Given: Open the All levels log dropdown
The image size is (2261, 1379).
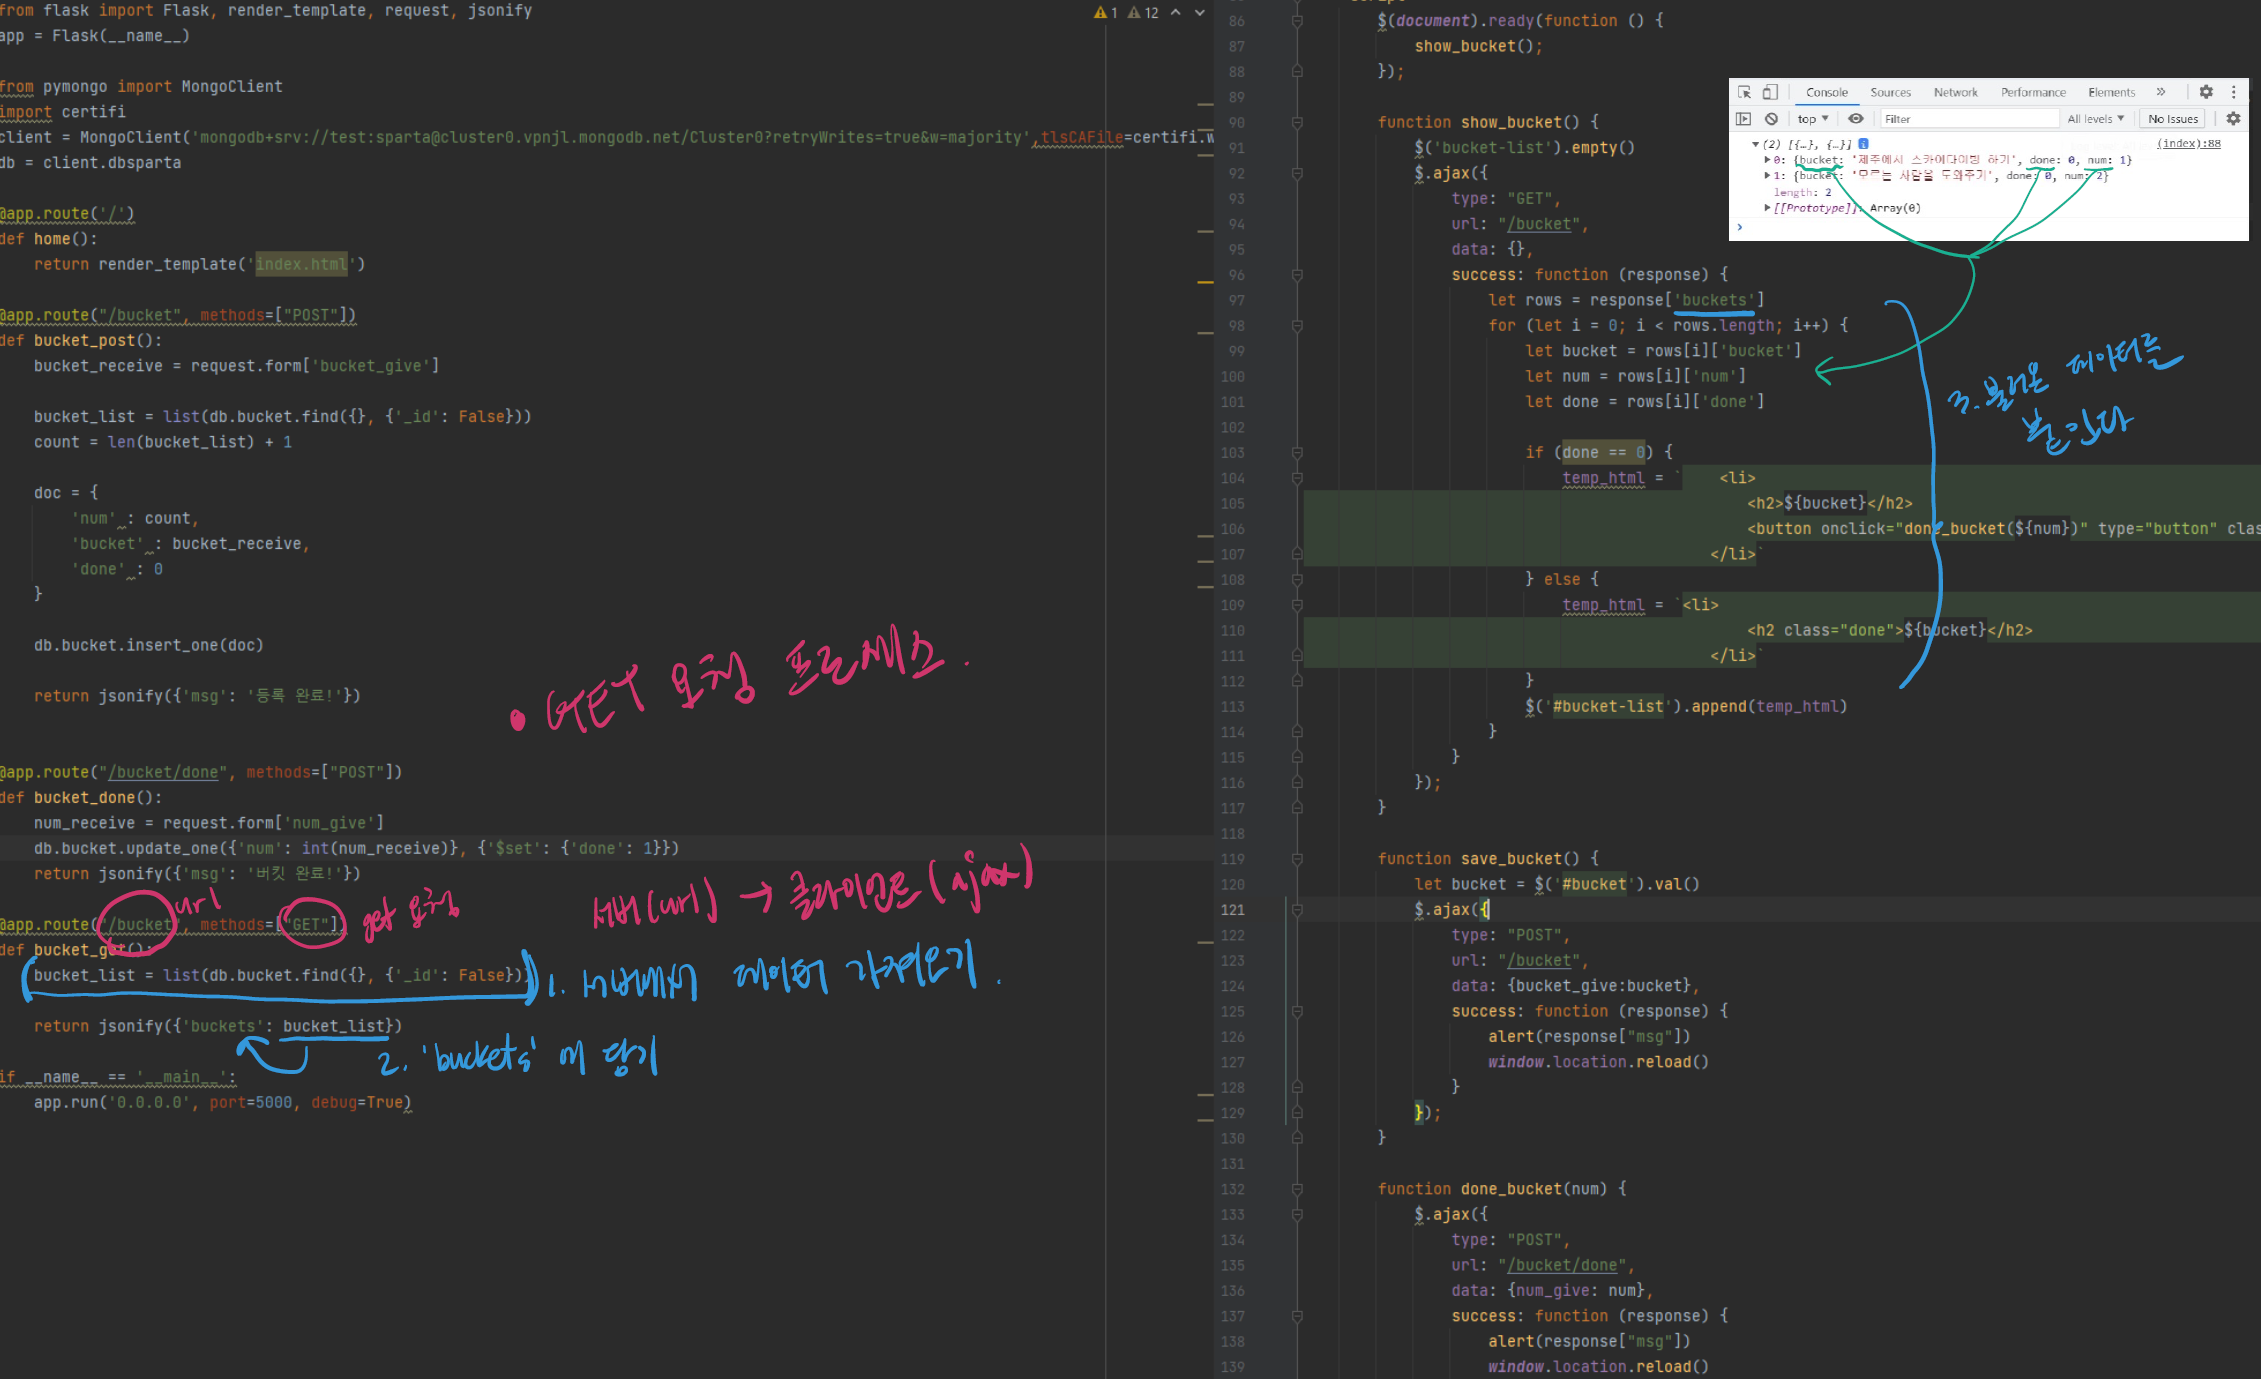Looking at the screenshot, I should (2095, 119).
